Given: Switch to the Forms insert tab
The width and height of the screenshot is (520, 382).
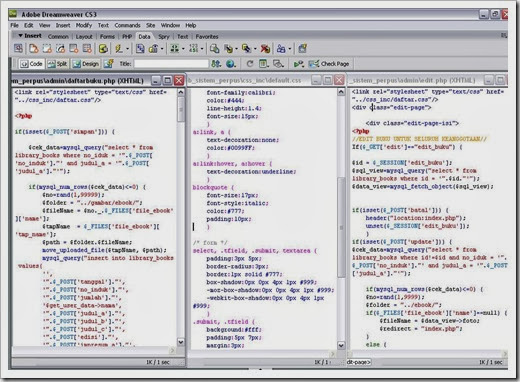Looking at the screenshot, I should pyautogui.click(x=107, y=36).
